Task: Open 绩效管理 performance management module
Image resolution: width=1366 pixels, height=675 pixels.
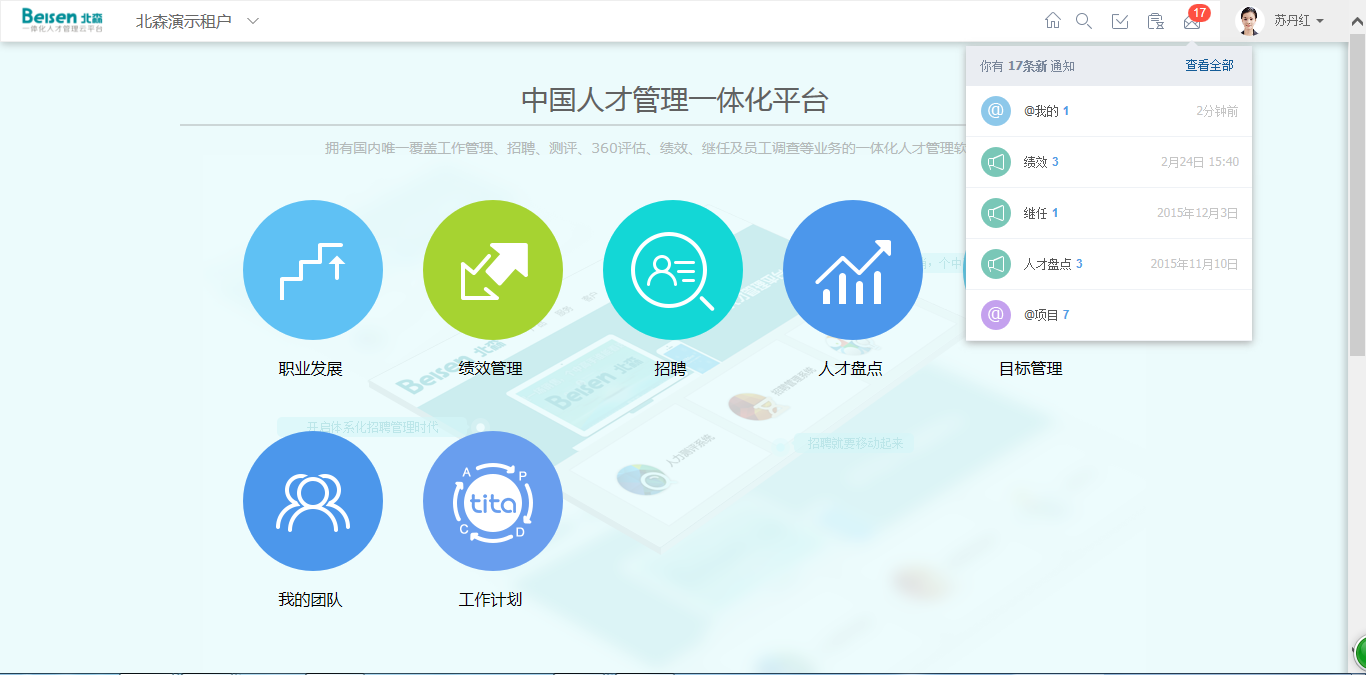Action: [x=492, y=270]
